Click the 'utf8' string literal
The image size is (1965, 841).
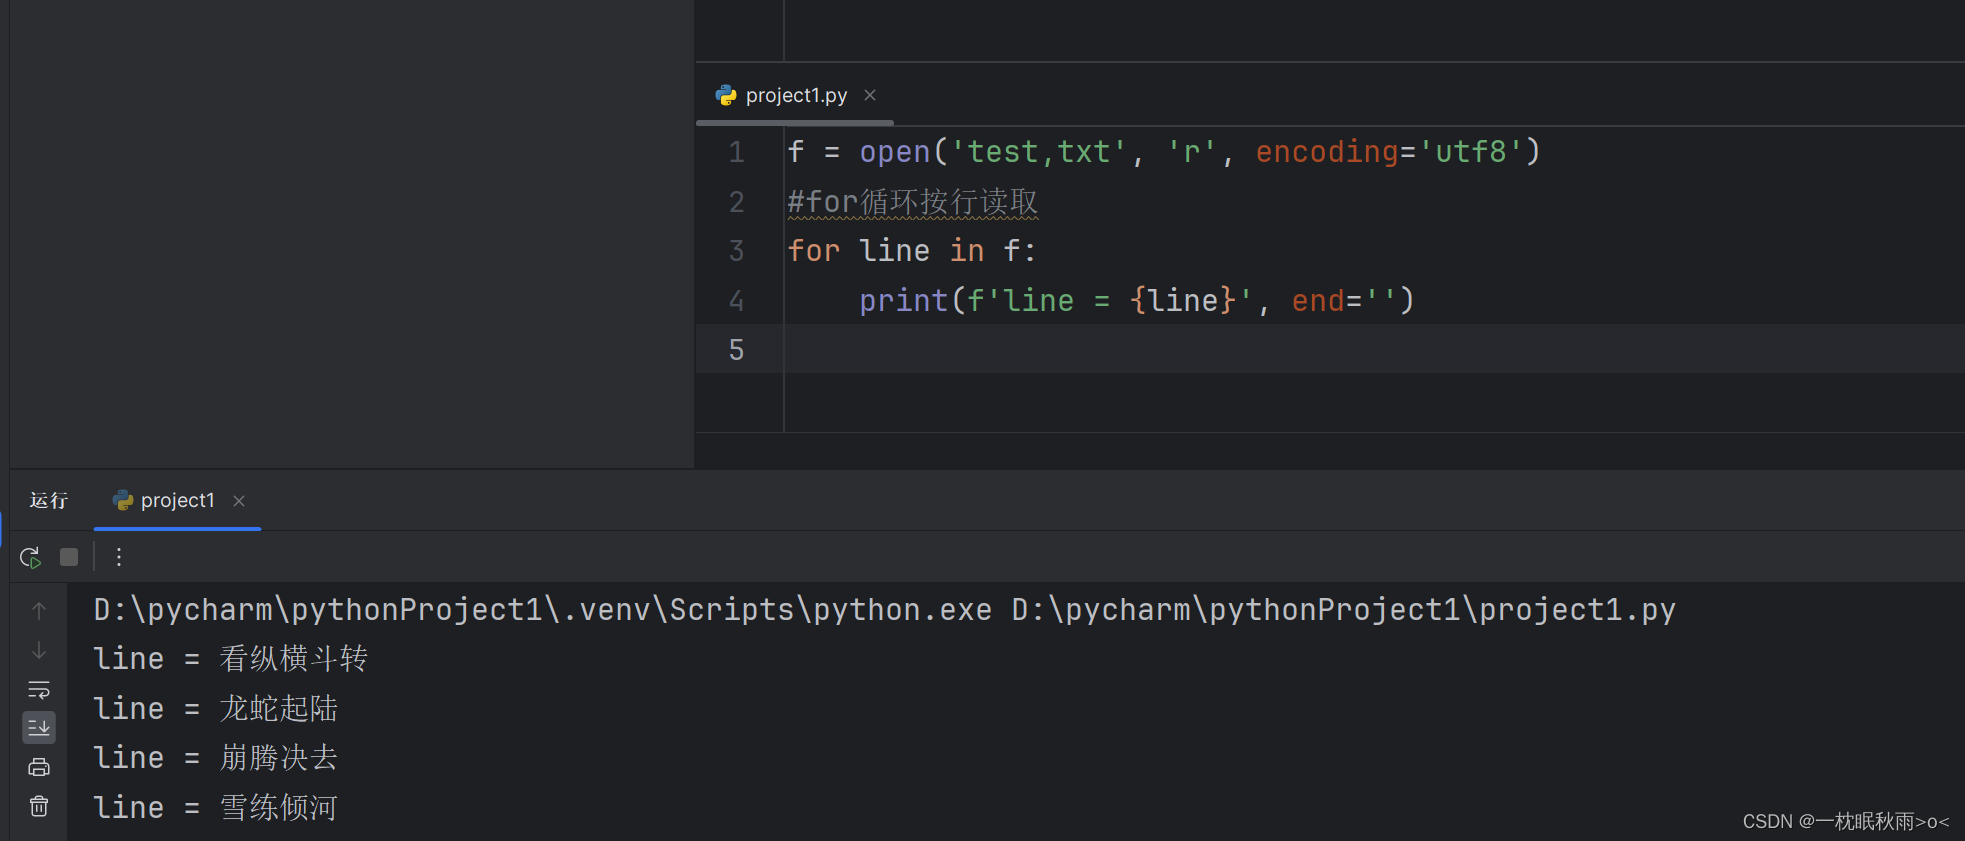[1470, 152]
